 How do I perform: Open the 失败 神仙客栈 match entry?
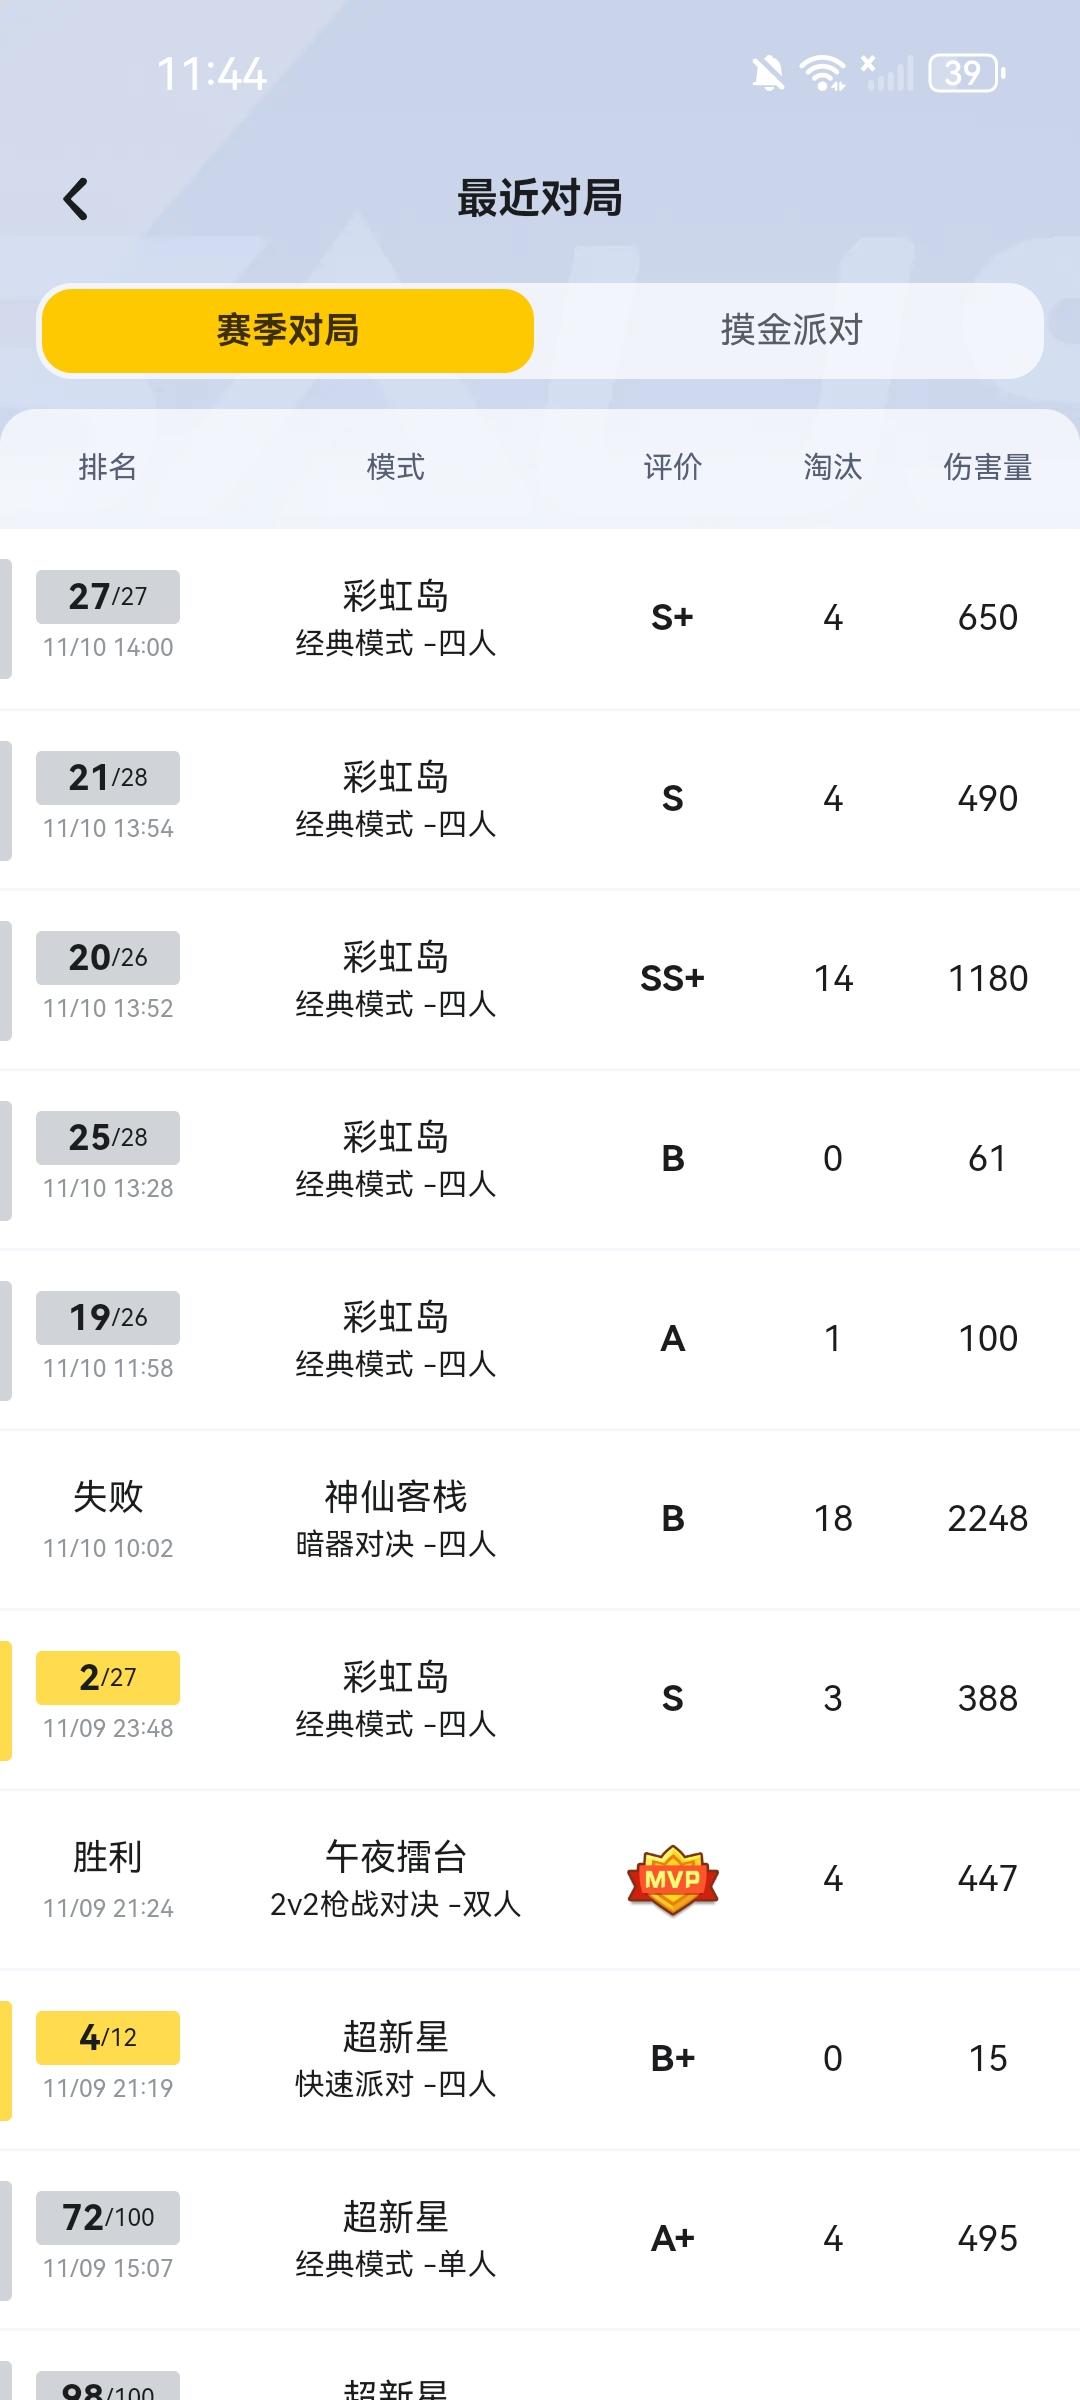[x=540, y=1519]
